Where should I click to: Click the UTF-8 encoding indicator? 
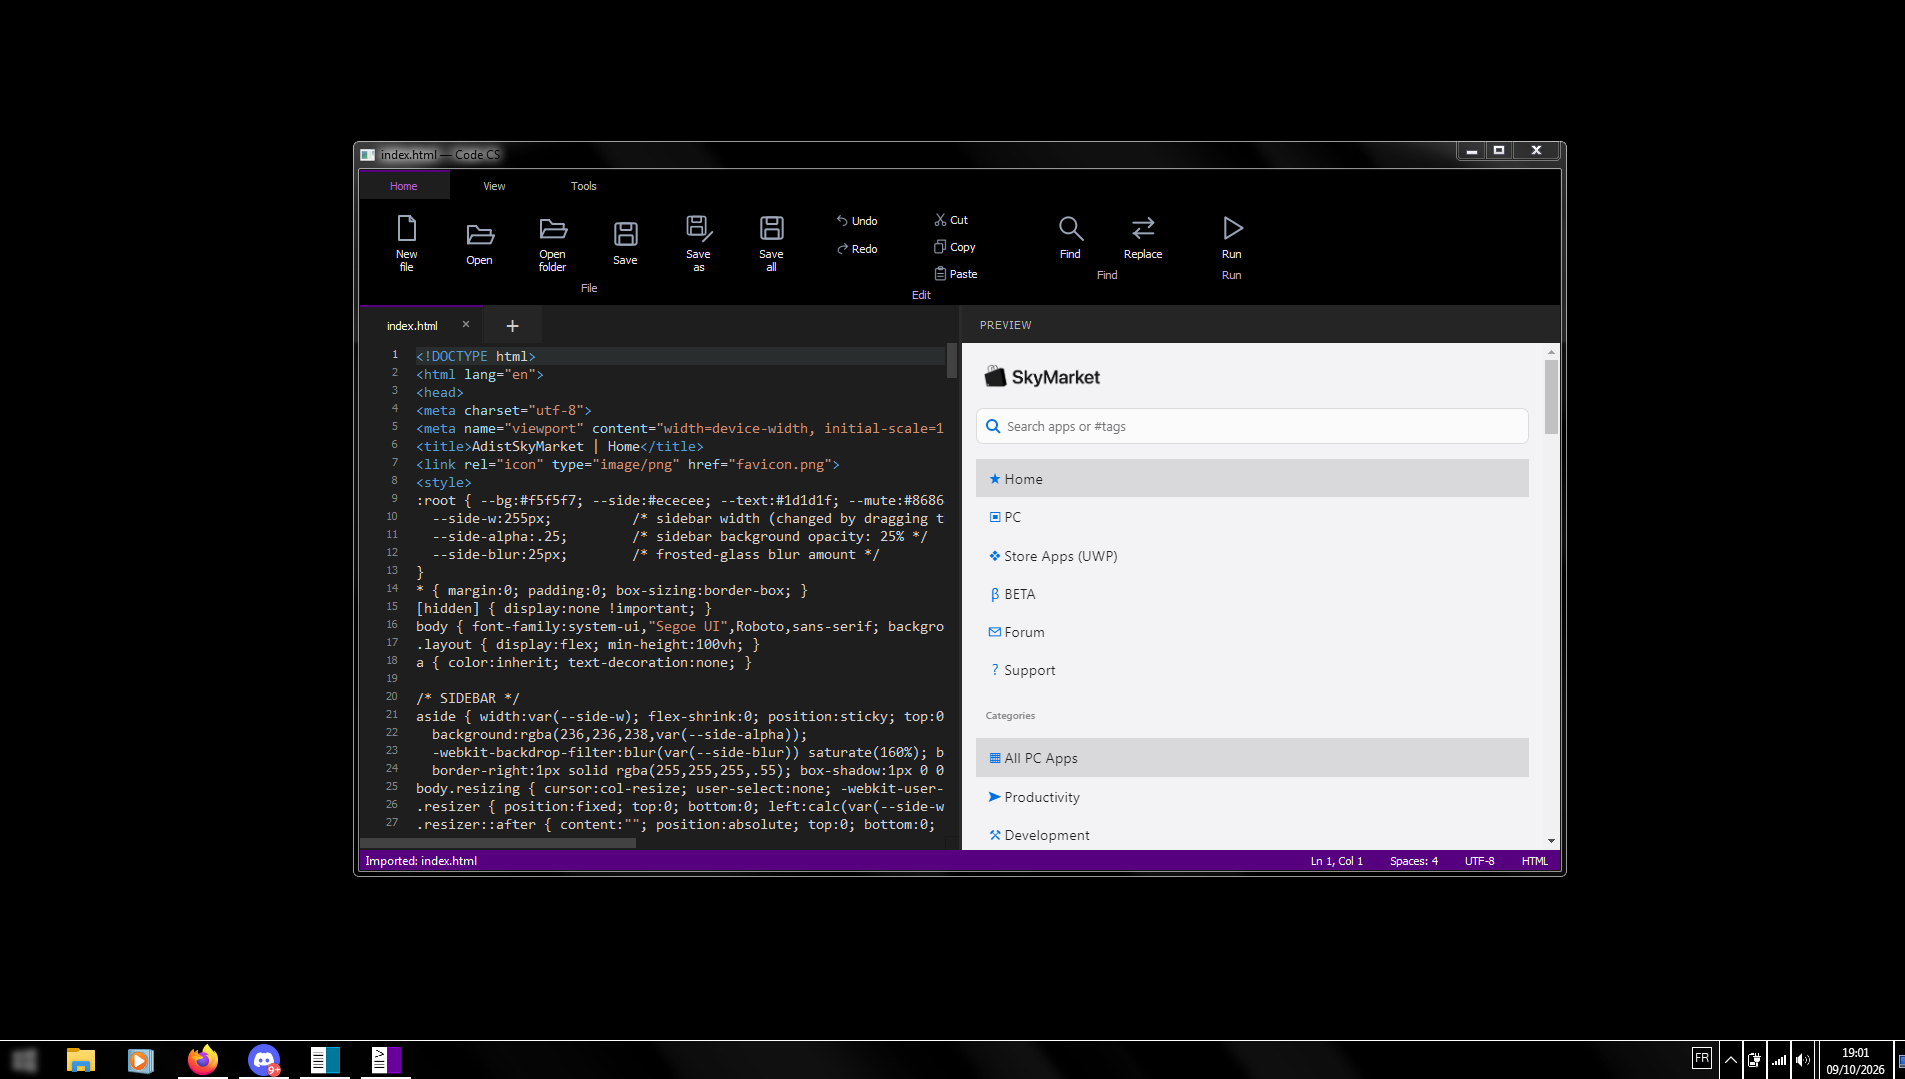click(1479, 861)
